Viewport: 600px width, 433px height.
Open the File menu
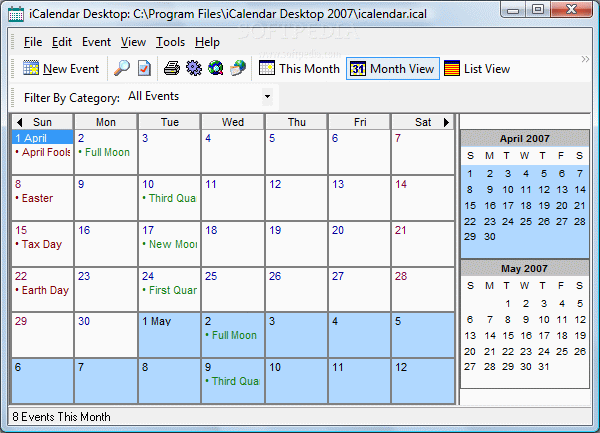pyautogui.click(x=33, y=42)
